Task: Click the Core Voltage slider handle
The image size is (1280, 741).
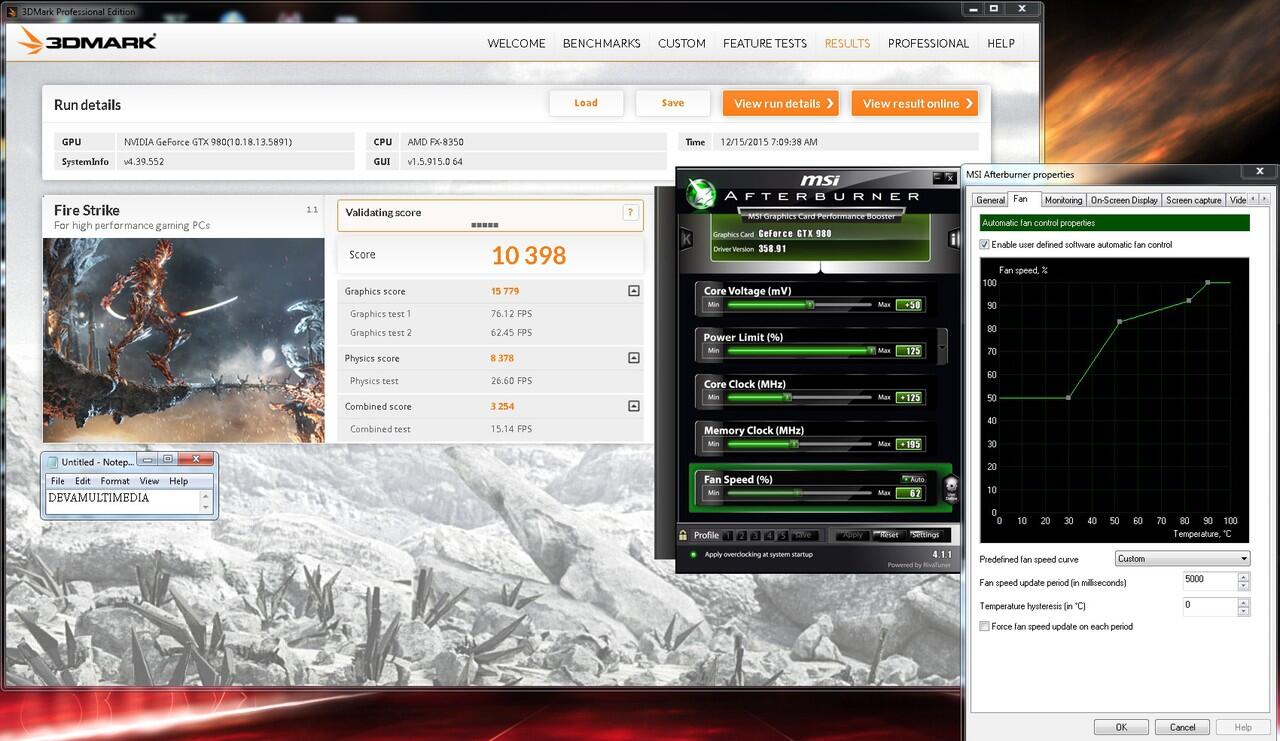Action: pos(811,304)
